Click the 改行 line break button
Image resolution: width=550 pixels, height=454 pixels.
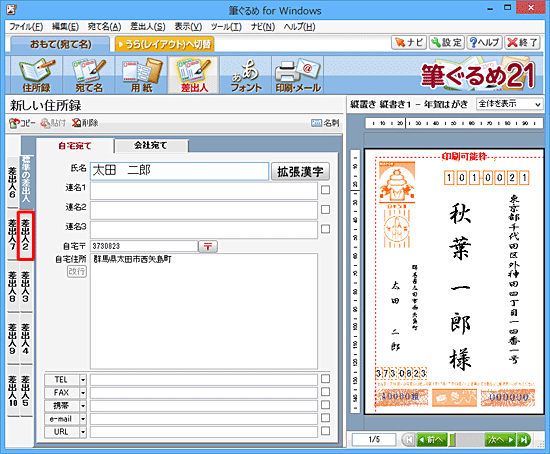pyautogui.click(x=76, y=271)
